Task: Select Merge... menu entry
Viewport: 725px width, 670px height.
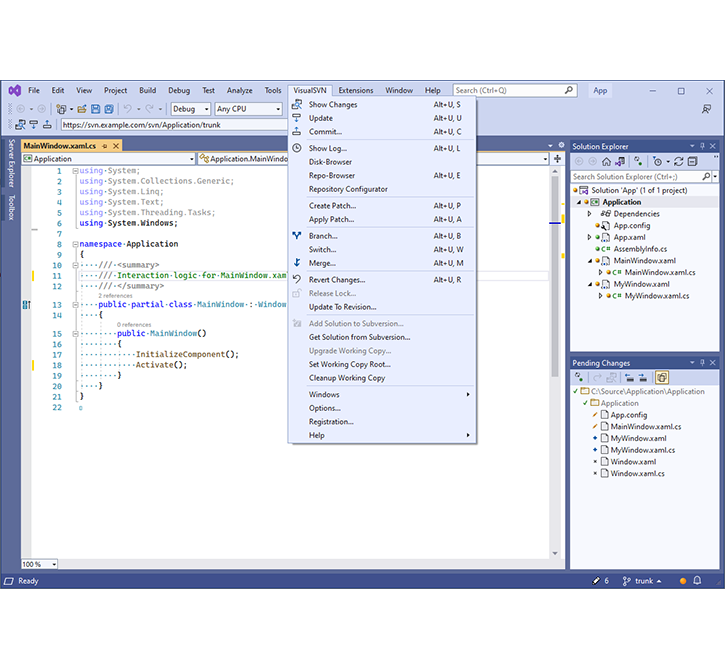Action: click(382, 263)
